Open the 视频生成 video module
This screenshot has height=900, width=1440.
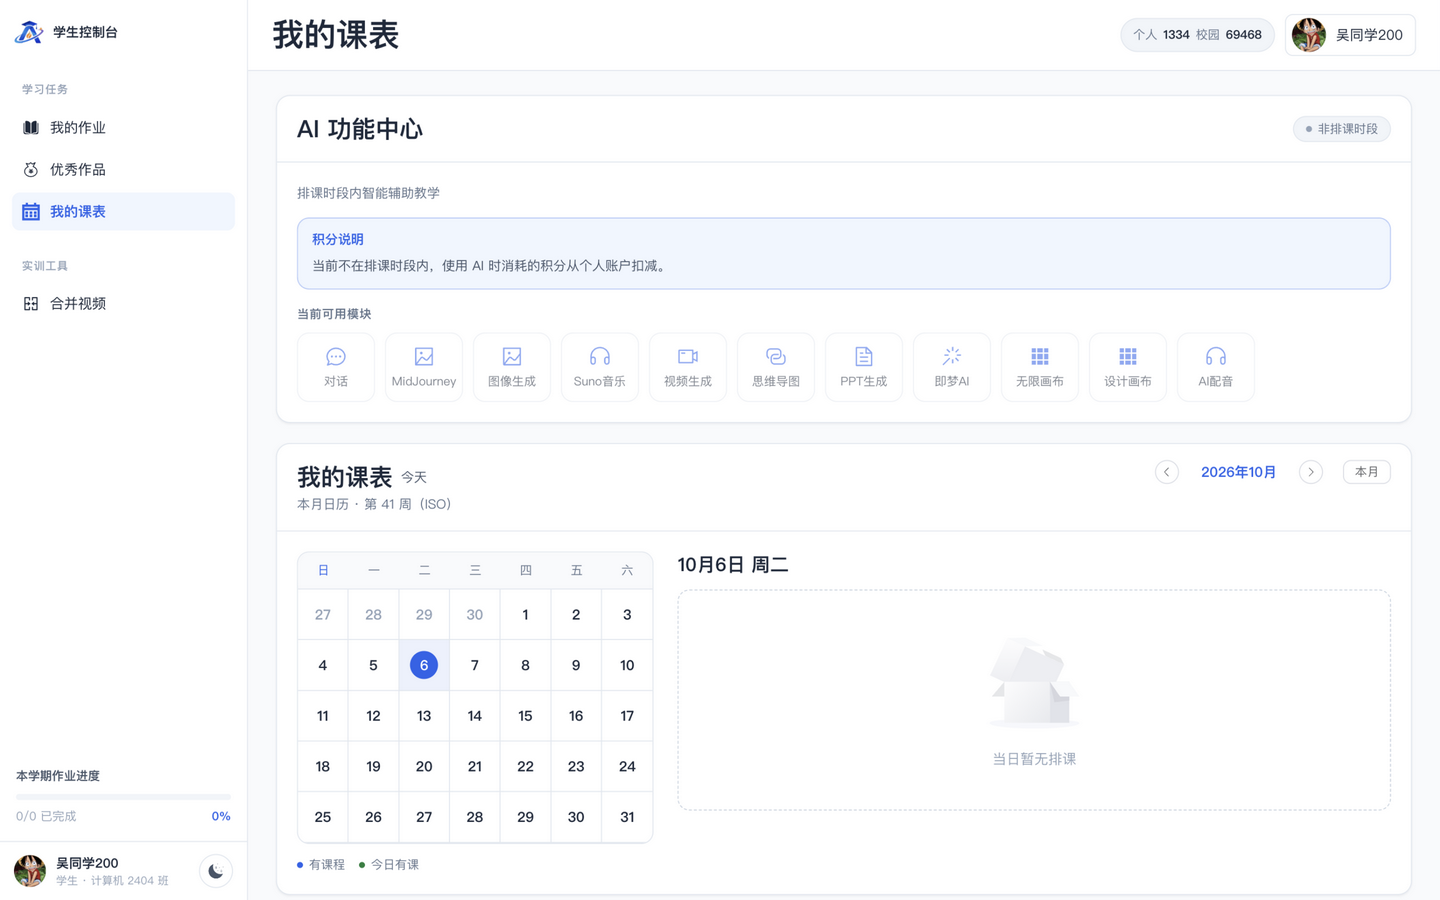(x=688, y=367)
